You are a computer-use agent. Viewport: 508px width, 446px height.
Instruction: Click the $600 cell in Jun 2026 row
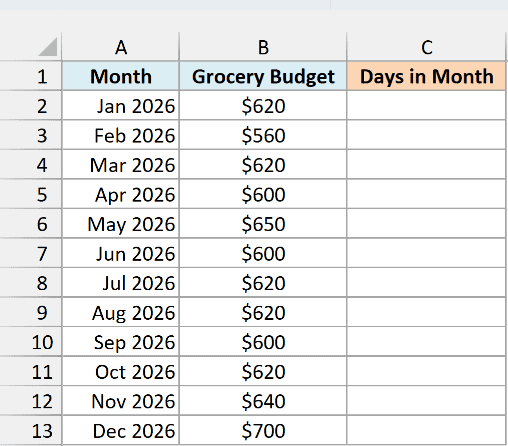pos(263,253)
